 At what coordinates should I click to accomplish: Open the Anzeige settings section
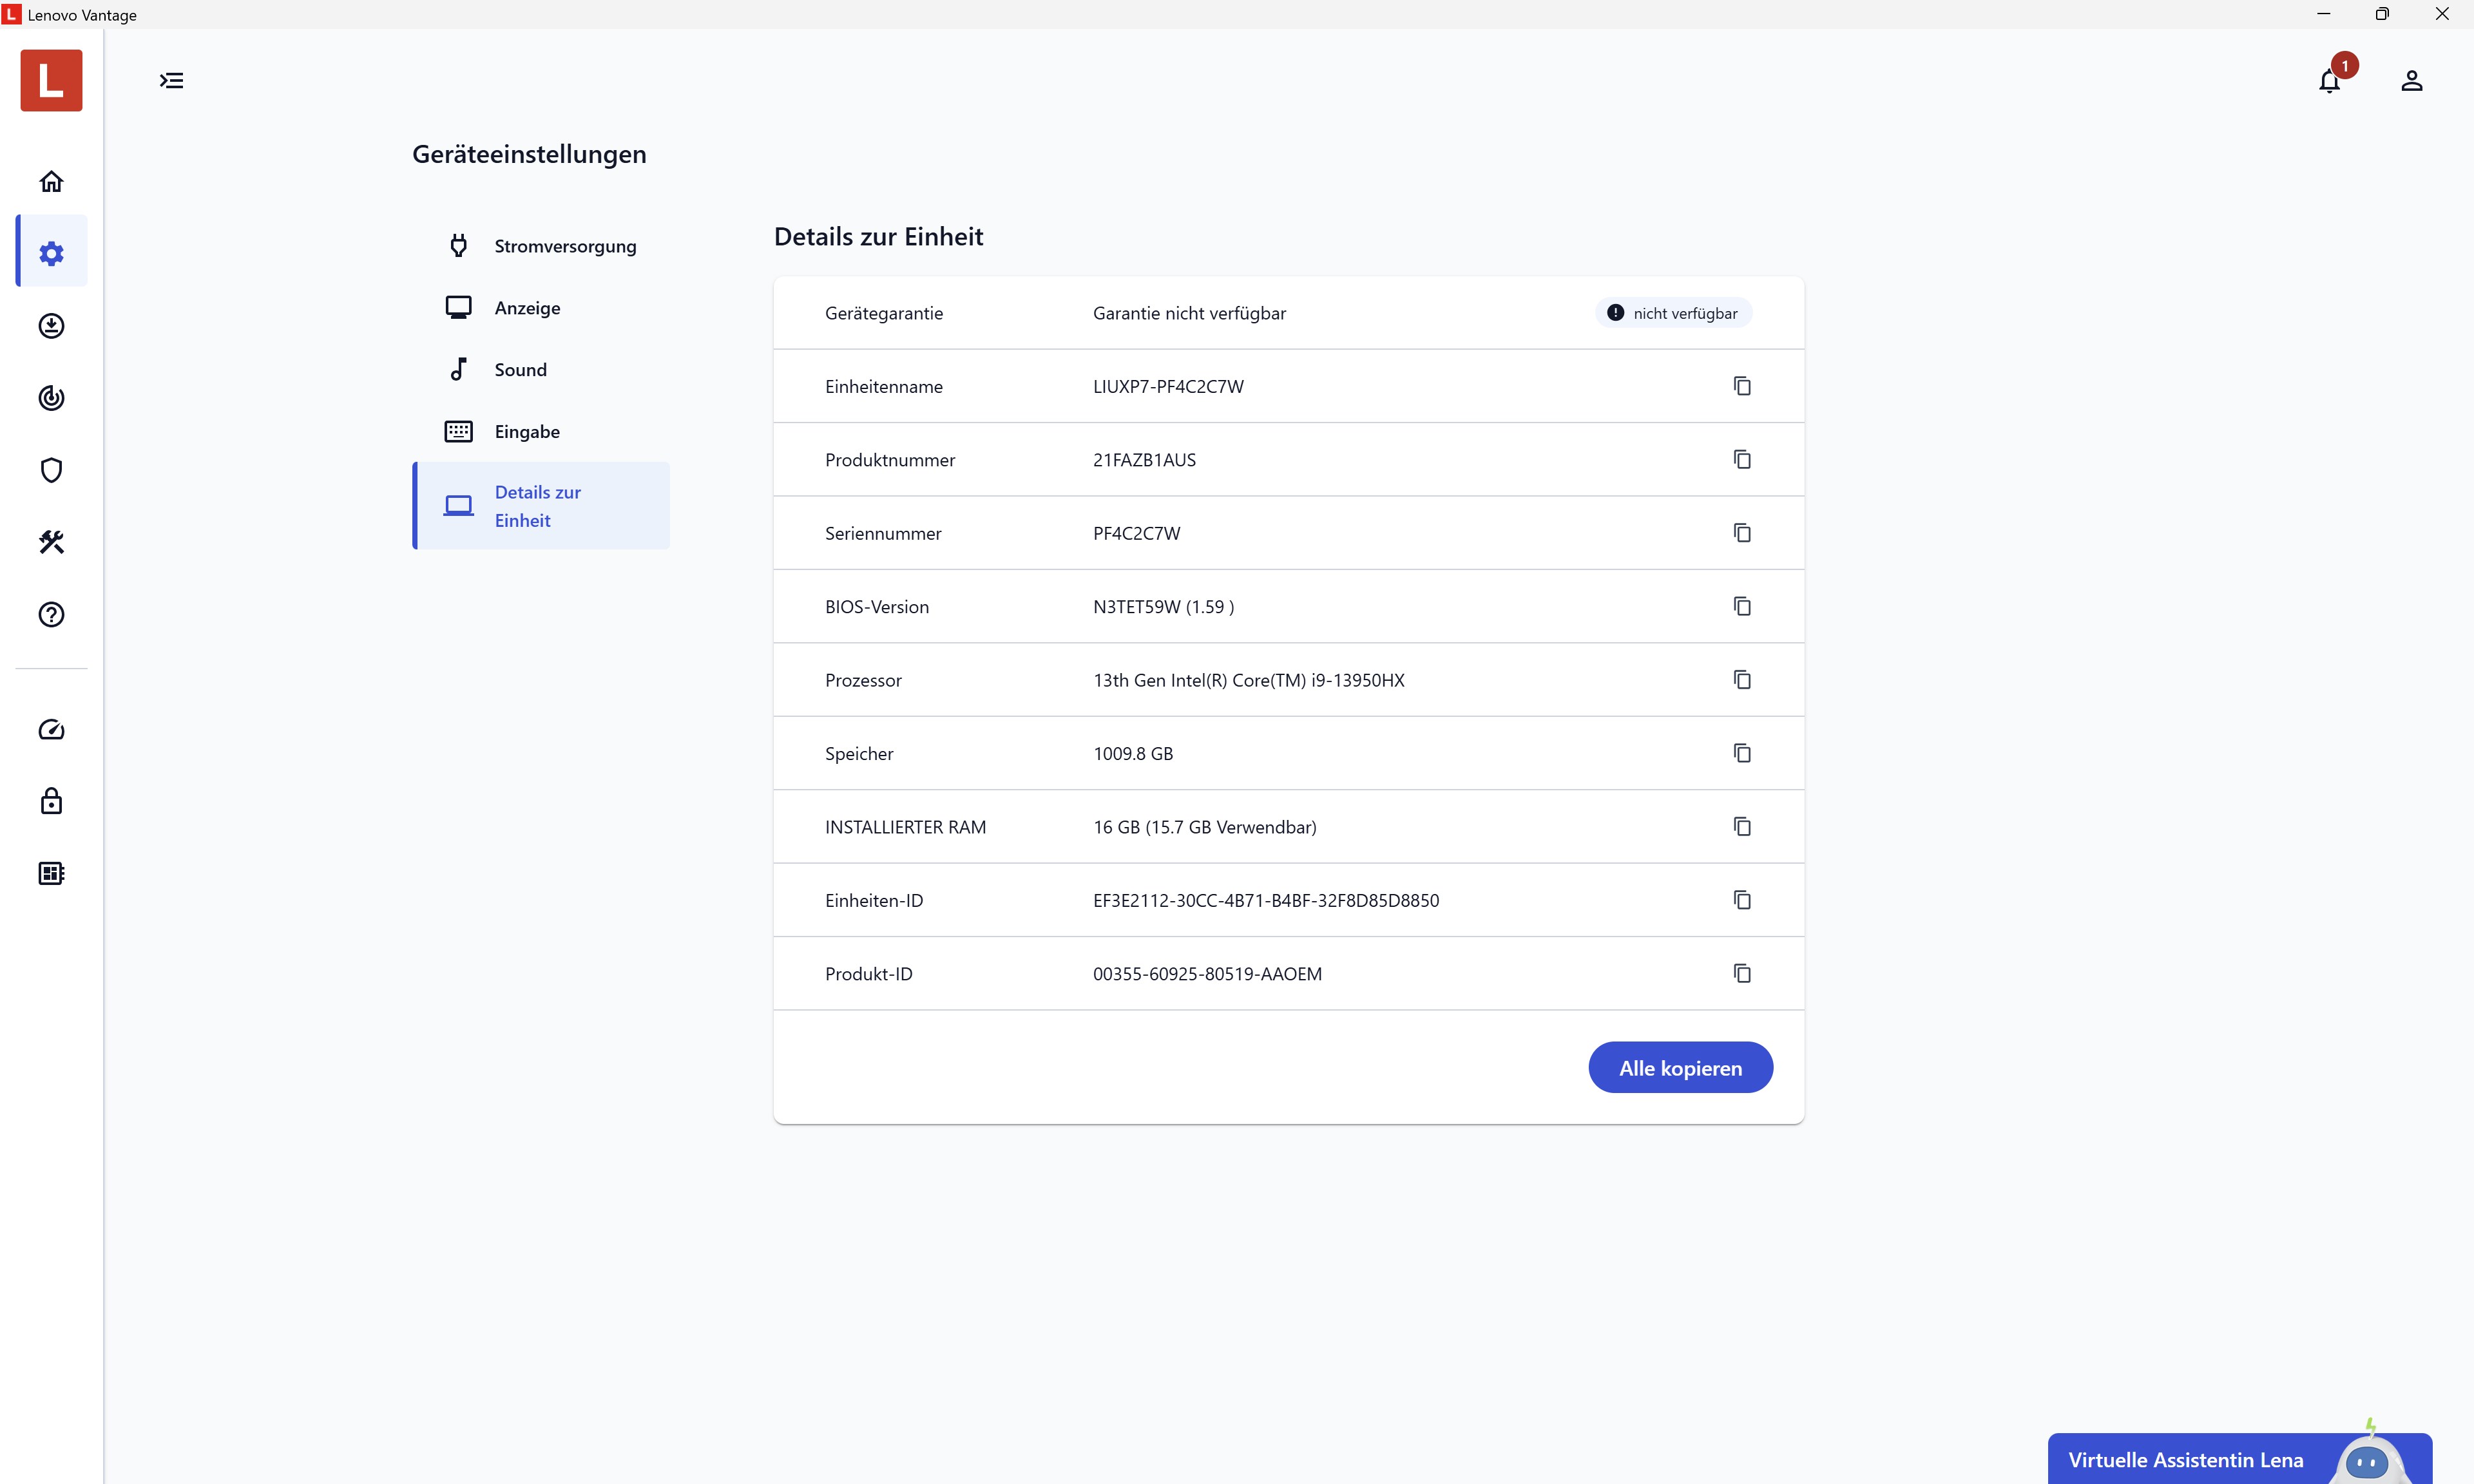tap(541, 308)
